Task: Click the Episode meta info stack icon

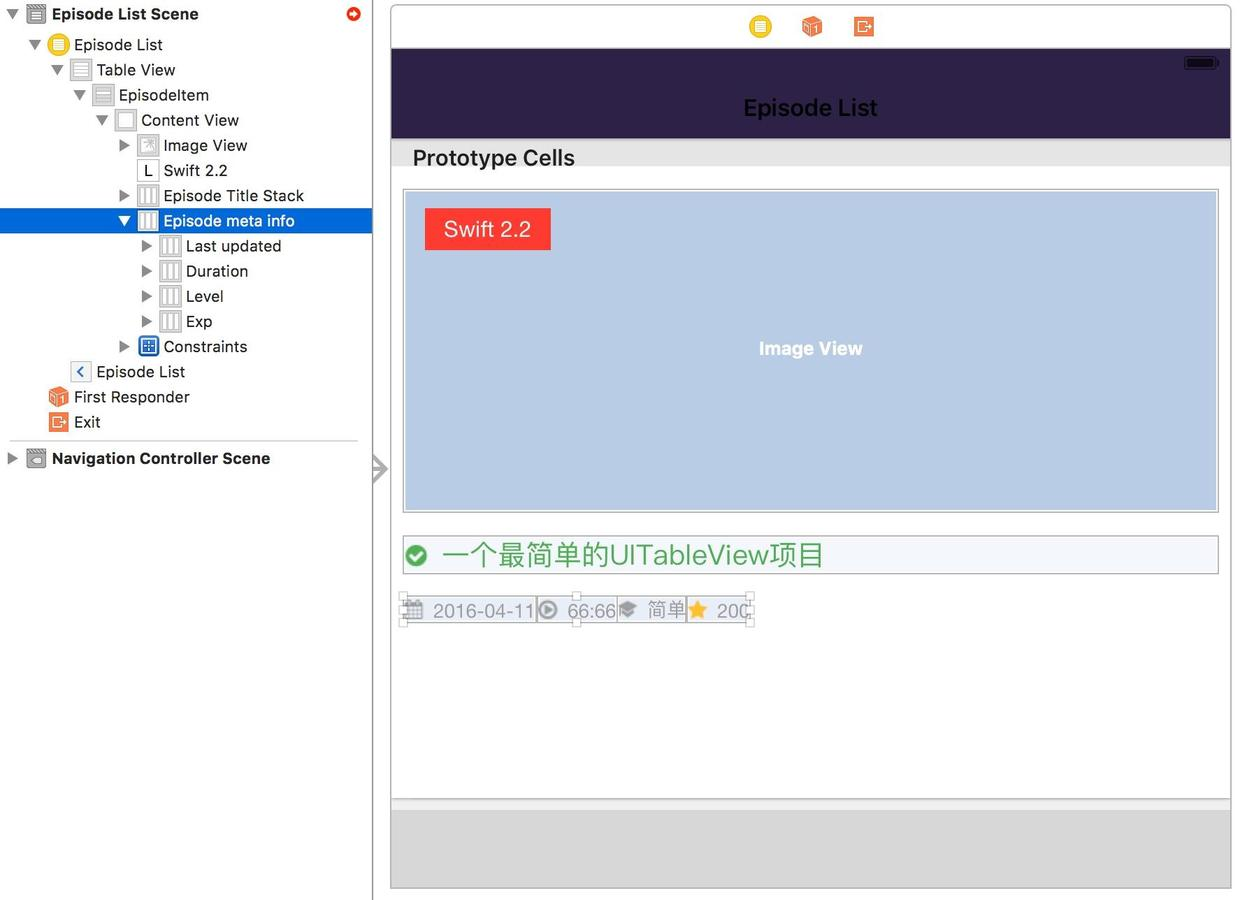Action: tap(148, 221)
